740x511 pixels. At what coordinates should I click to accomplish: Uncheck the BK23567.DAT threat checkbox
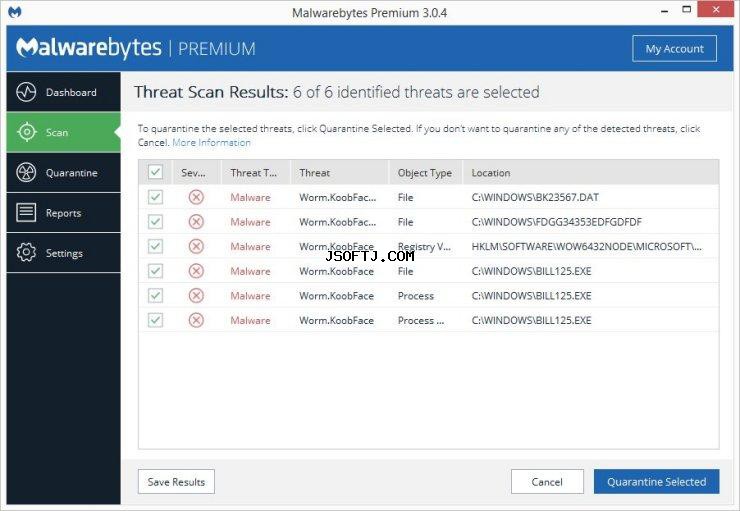tap(155, 197)
